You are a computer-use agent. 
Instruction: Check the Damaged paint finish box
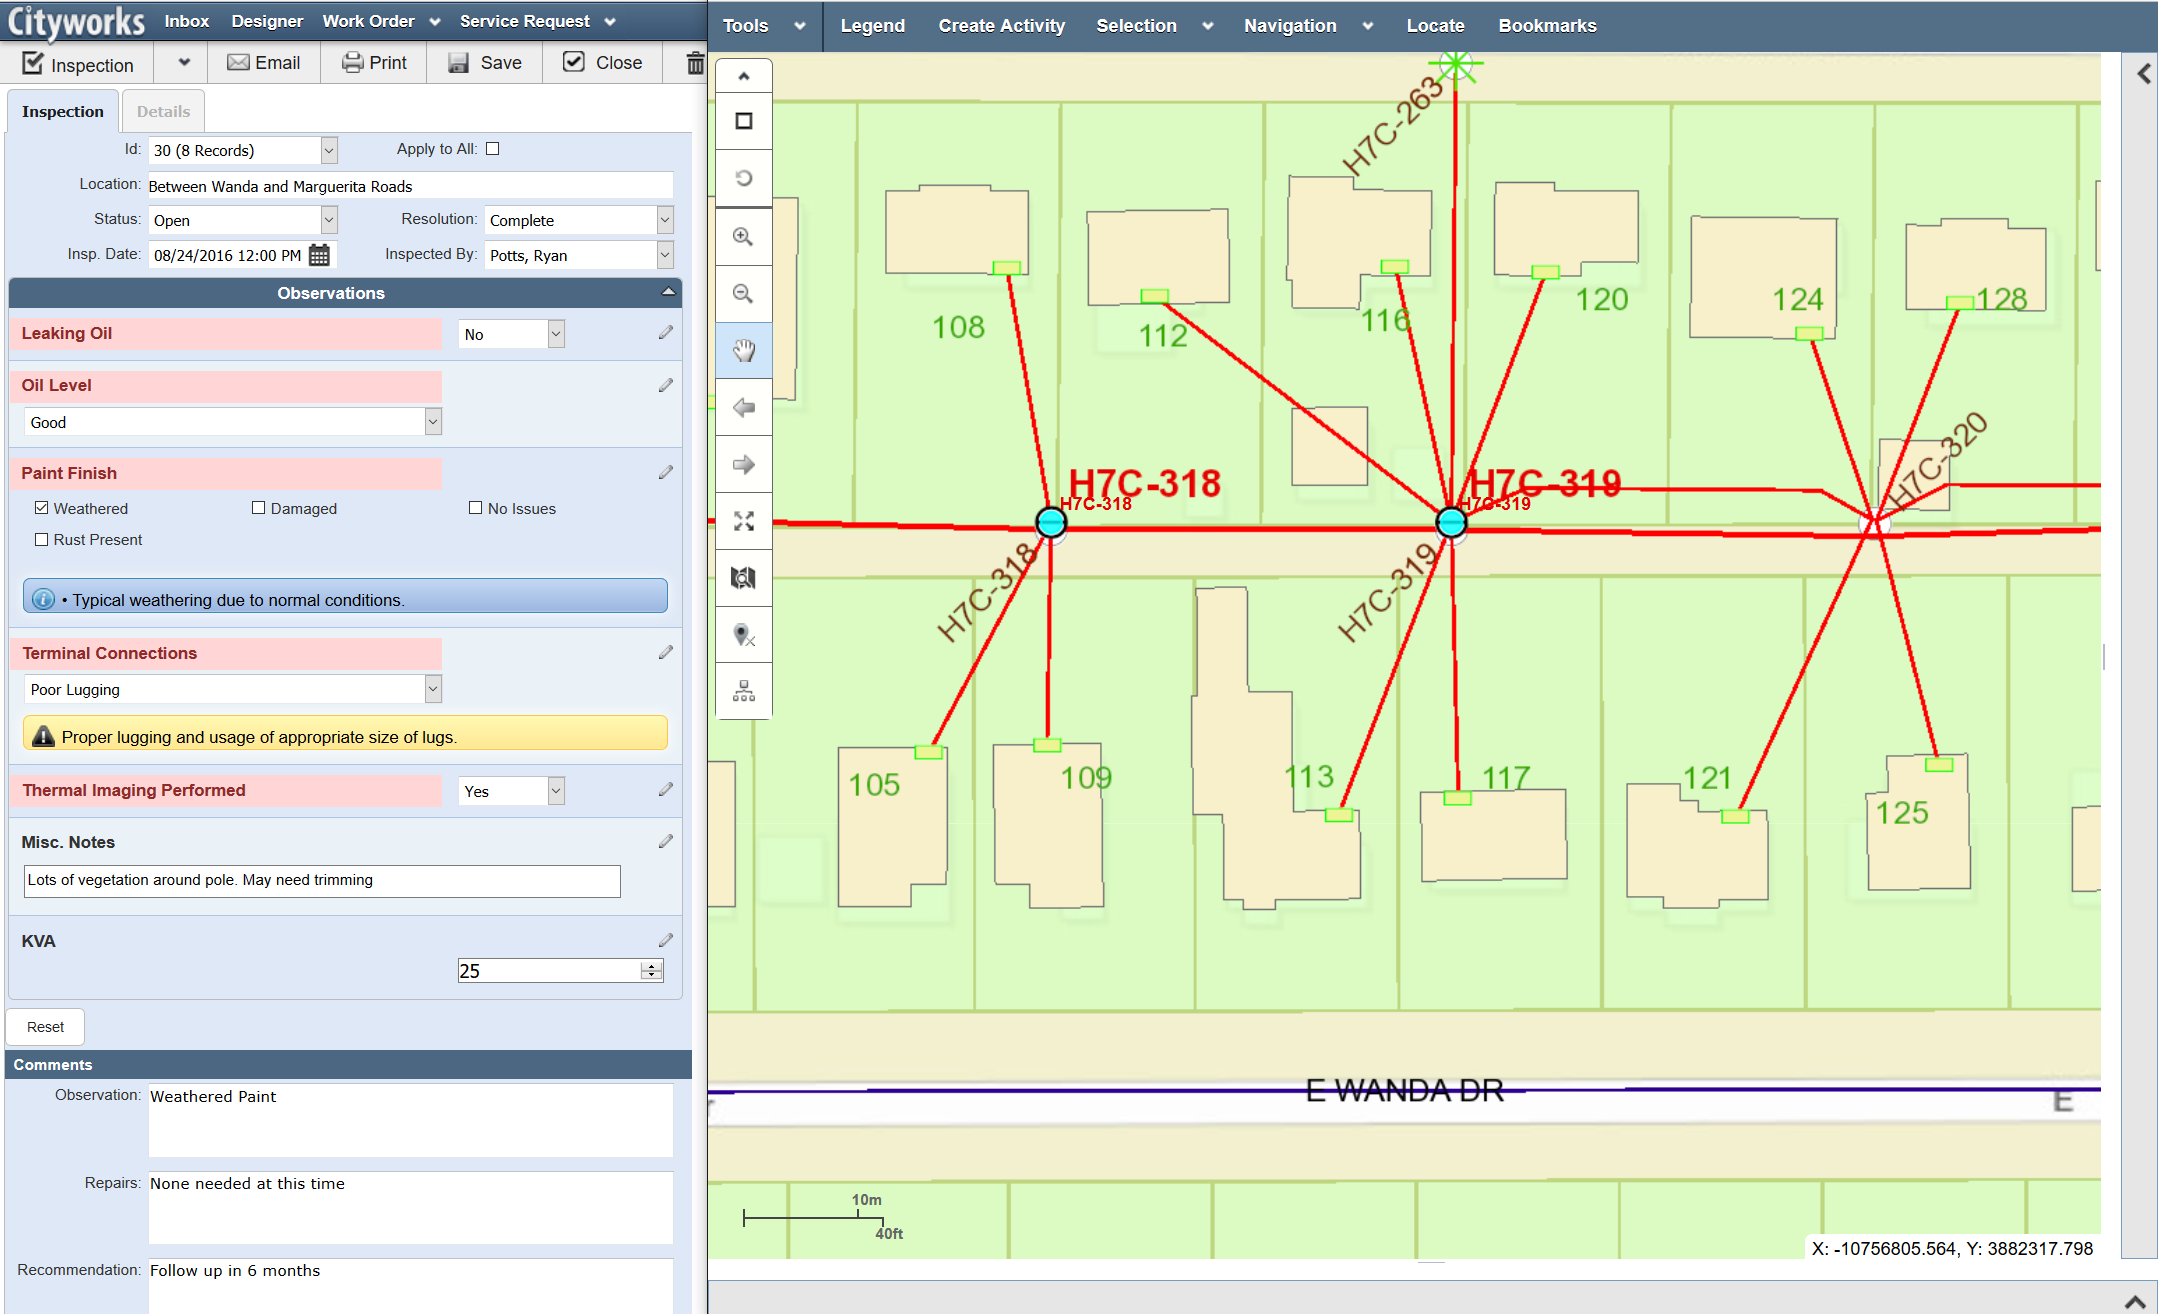tap(259, 508)
